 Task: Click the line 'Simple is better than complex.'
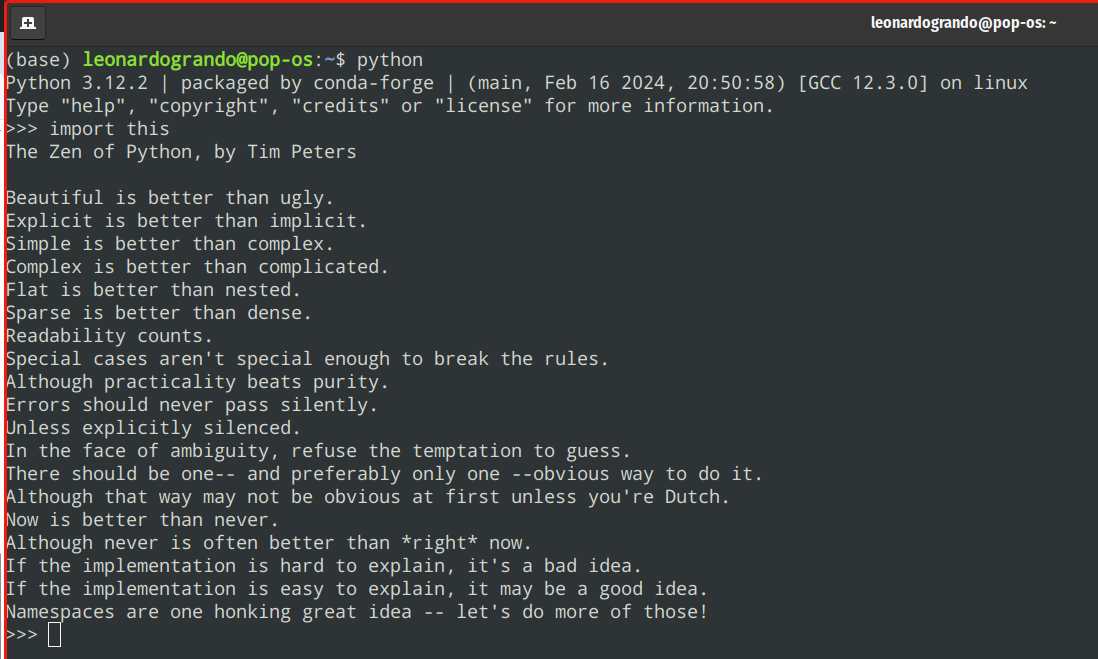click(x=170, y=244)
